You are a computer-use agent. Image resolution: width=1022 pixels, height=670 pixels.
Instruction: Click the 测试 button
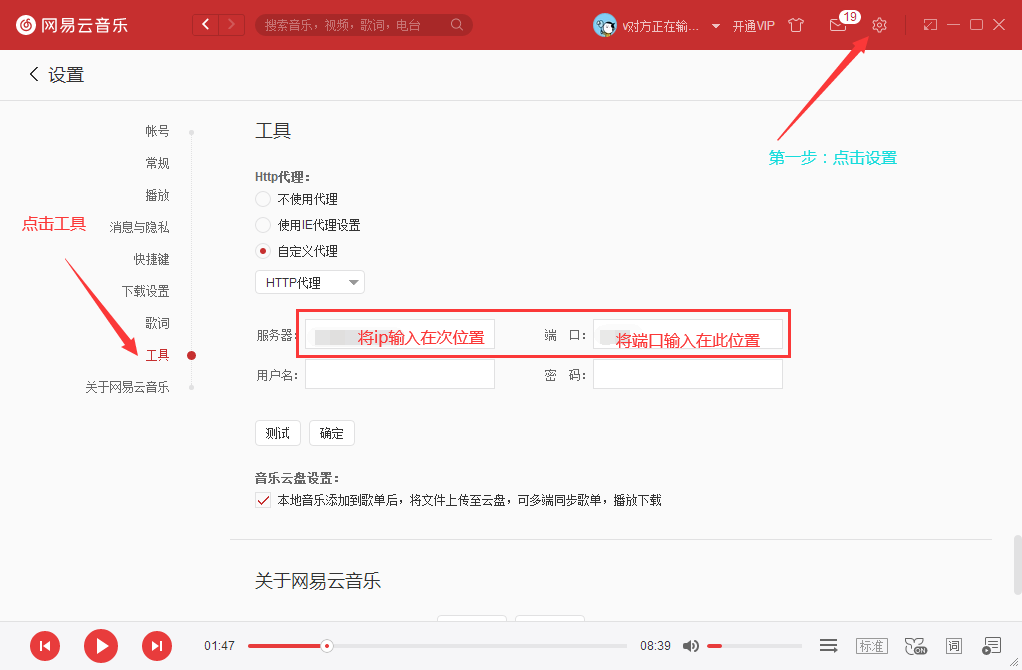[x=278, y=433]
